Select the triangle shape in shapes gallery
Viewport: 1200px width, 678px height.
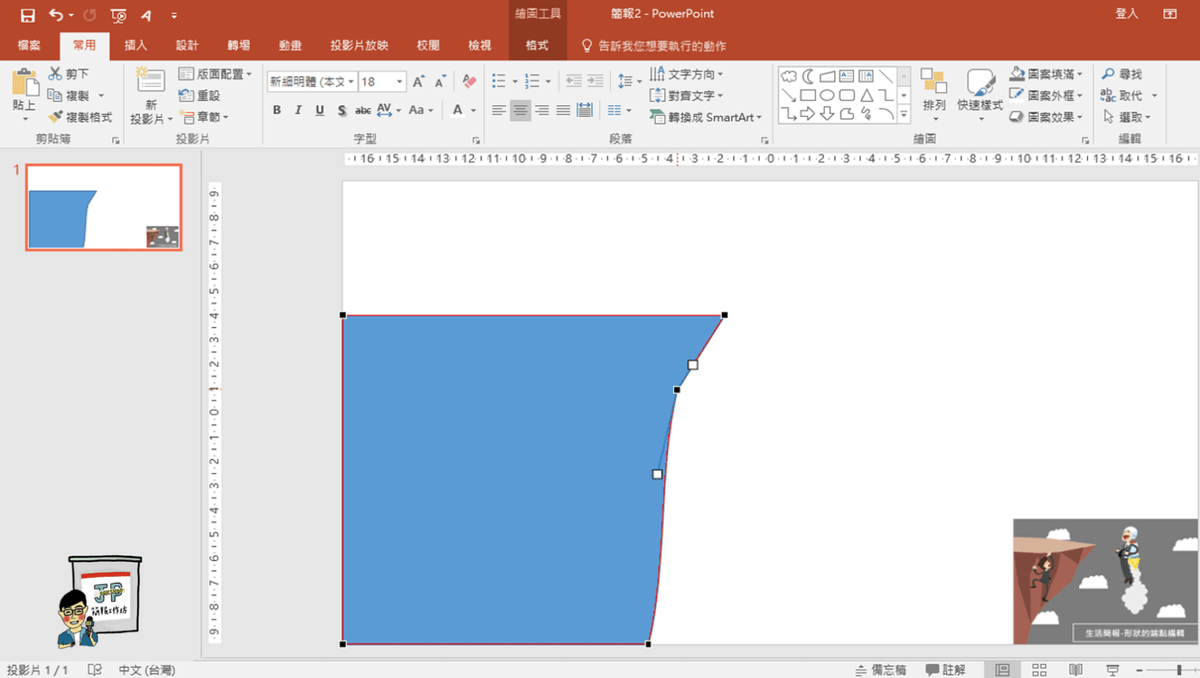click(866, 96)
